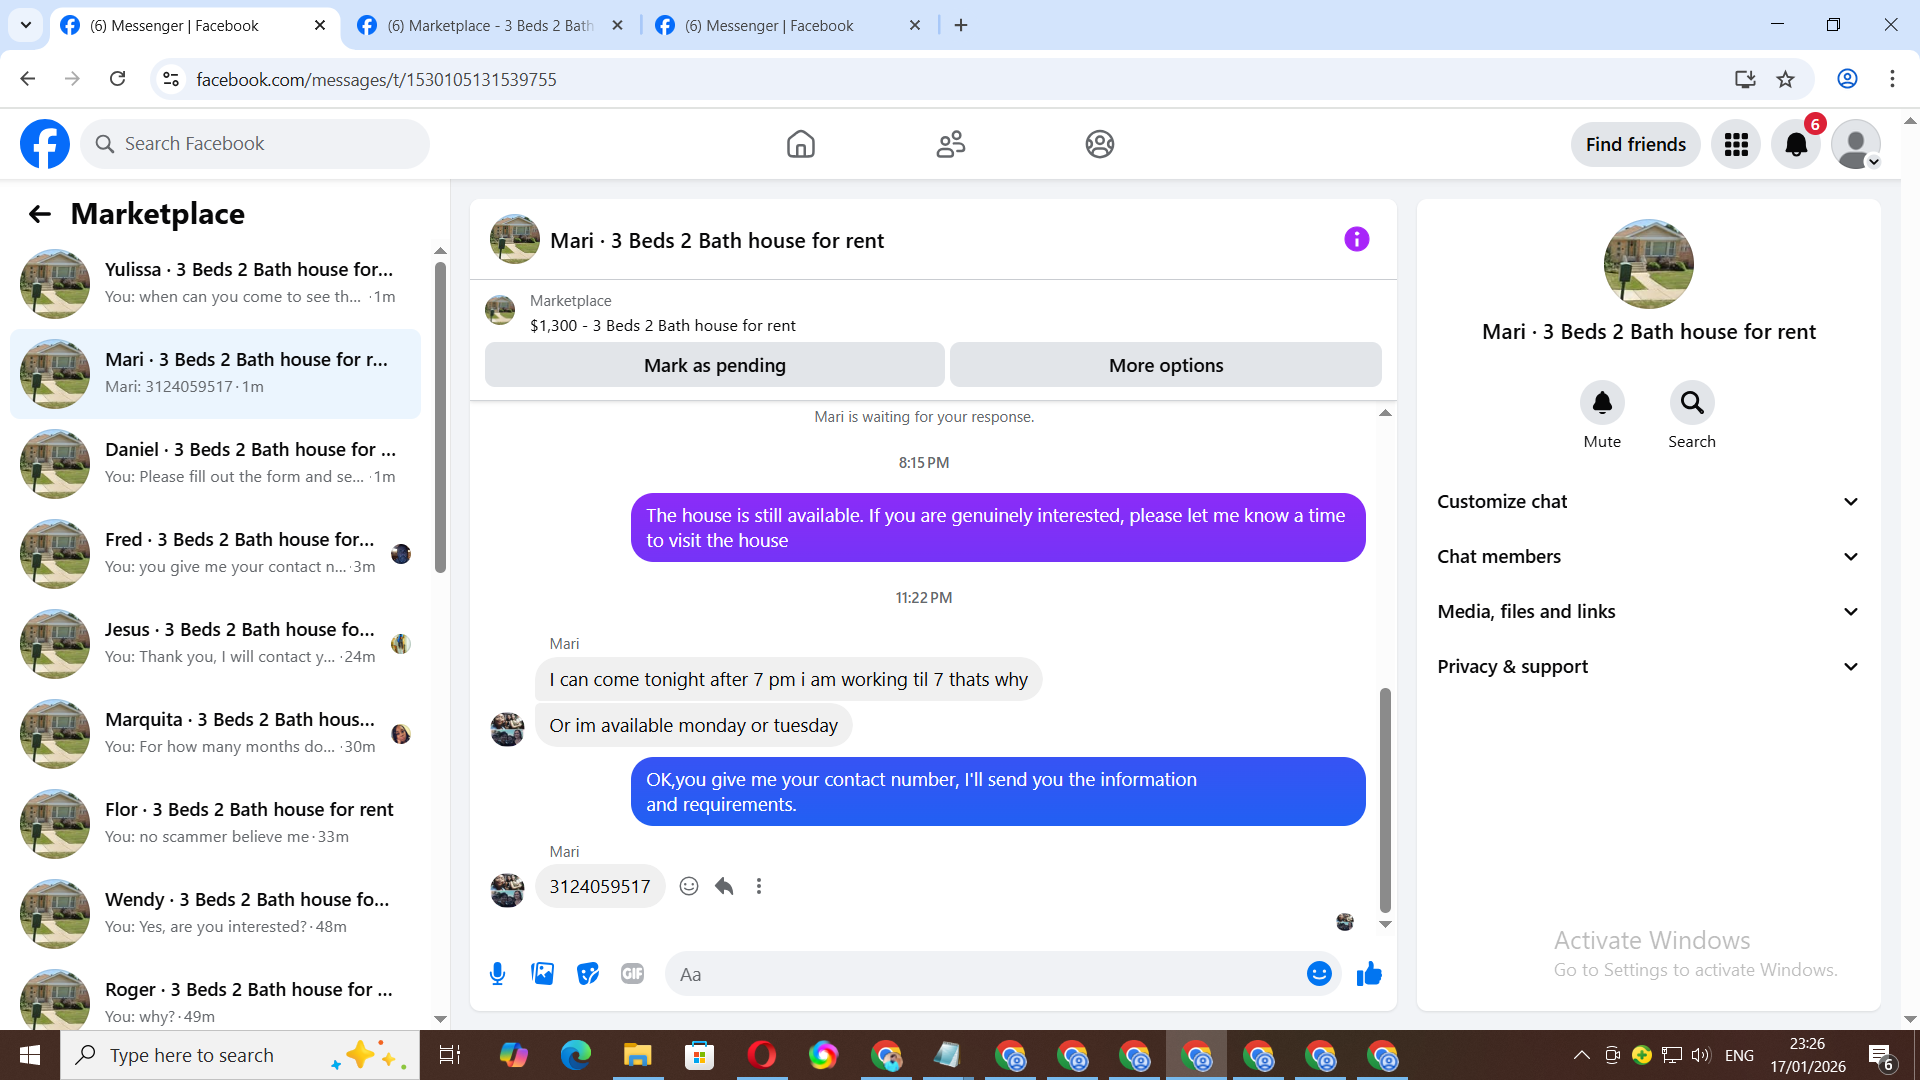The width and height of the screenshot is (1920, 1080).
Task: Open Yulissa's conversation in the list
Action: (x=215, y=283)
